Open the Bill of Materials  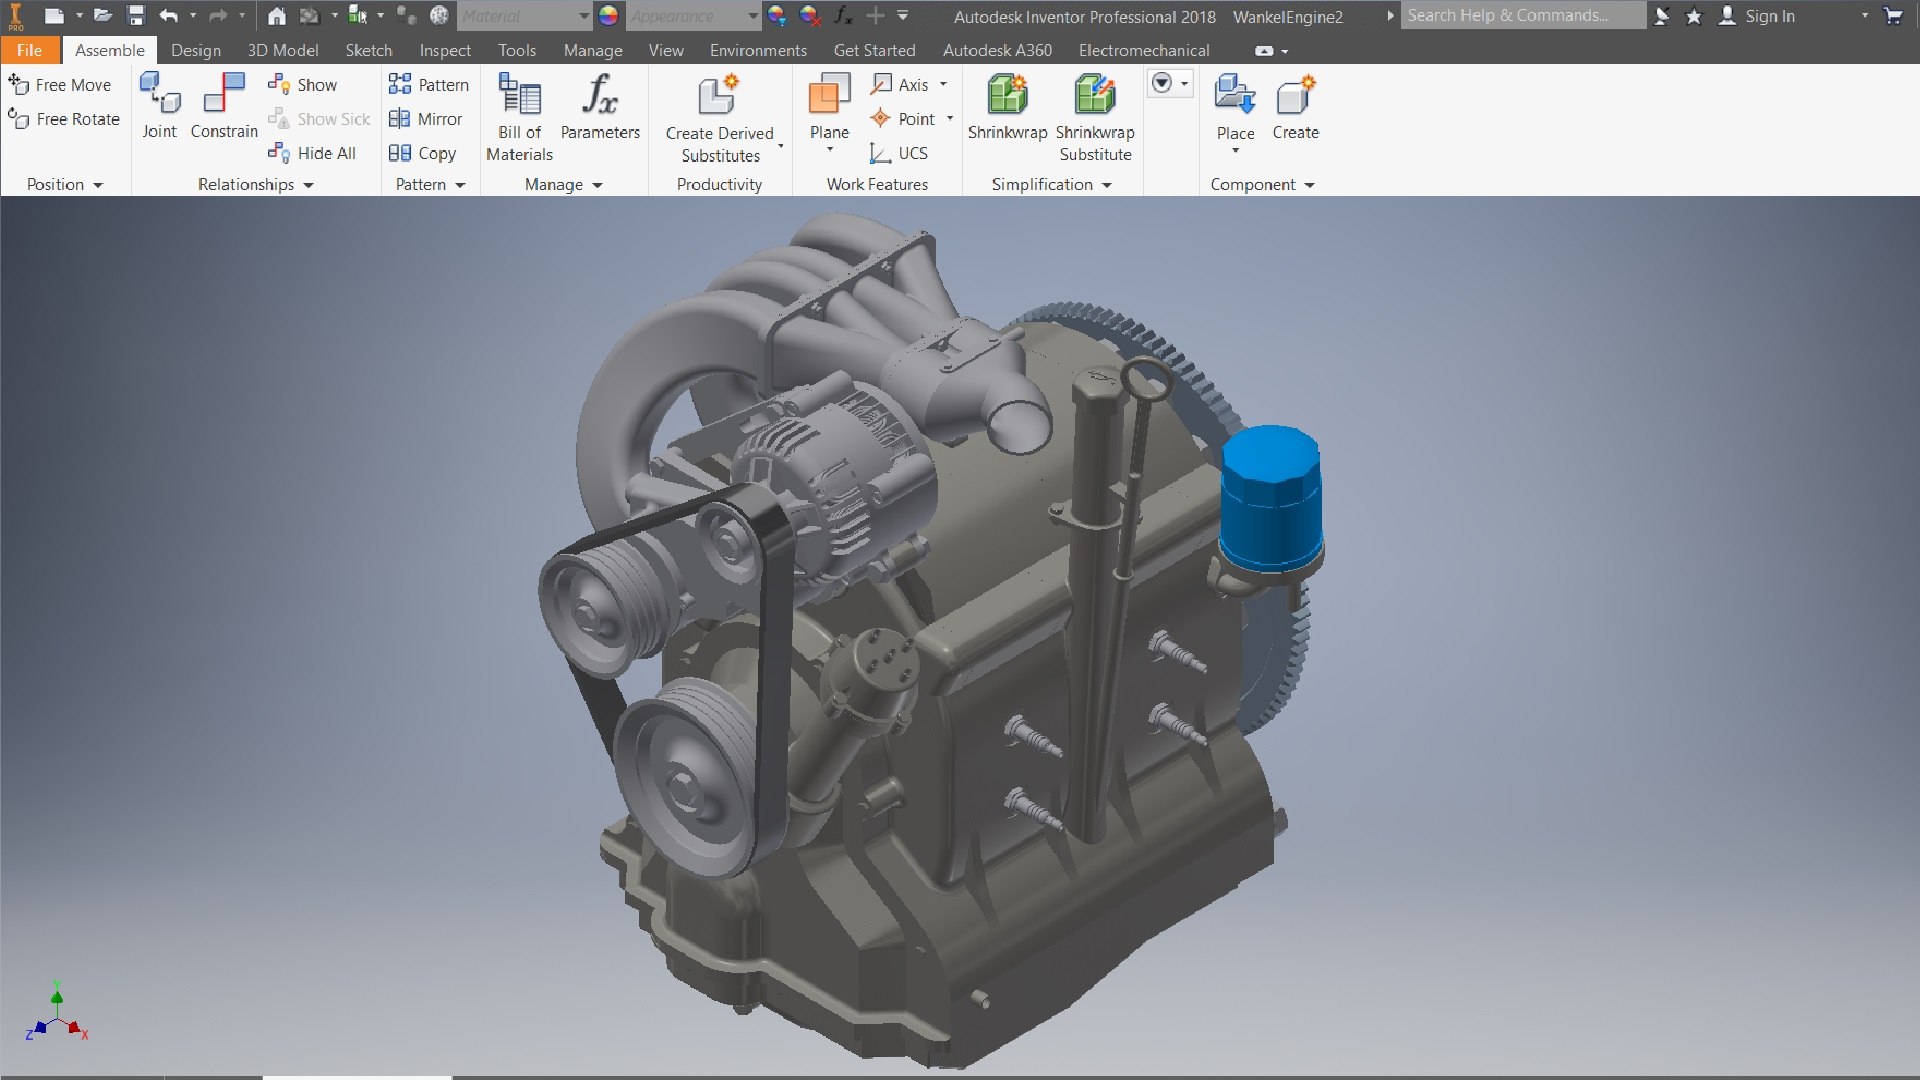[x=519, y=117]
